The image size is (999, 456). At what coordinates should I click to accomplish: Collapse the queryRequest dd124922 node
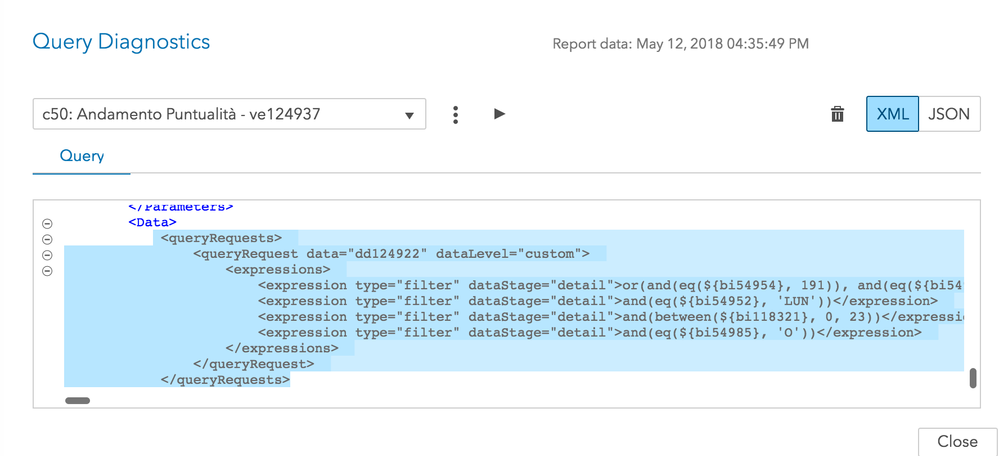click(47, 255)
